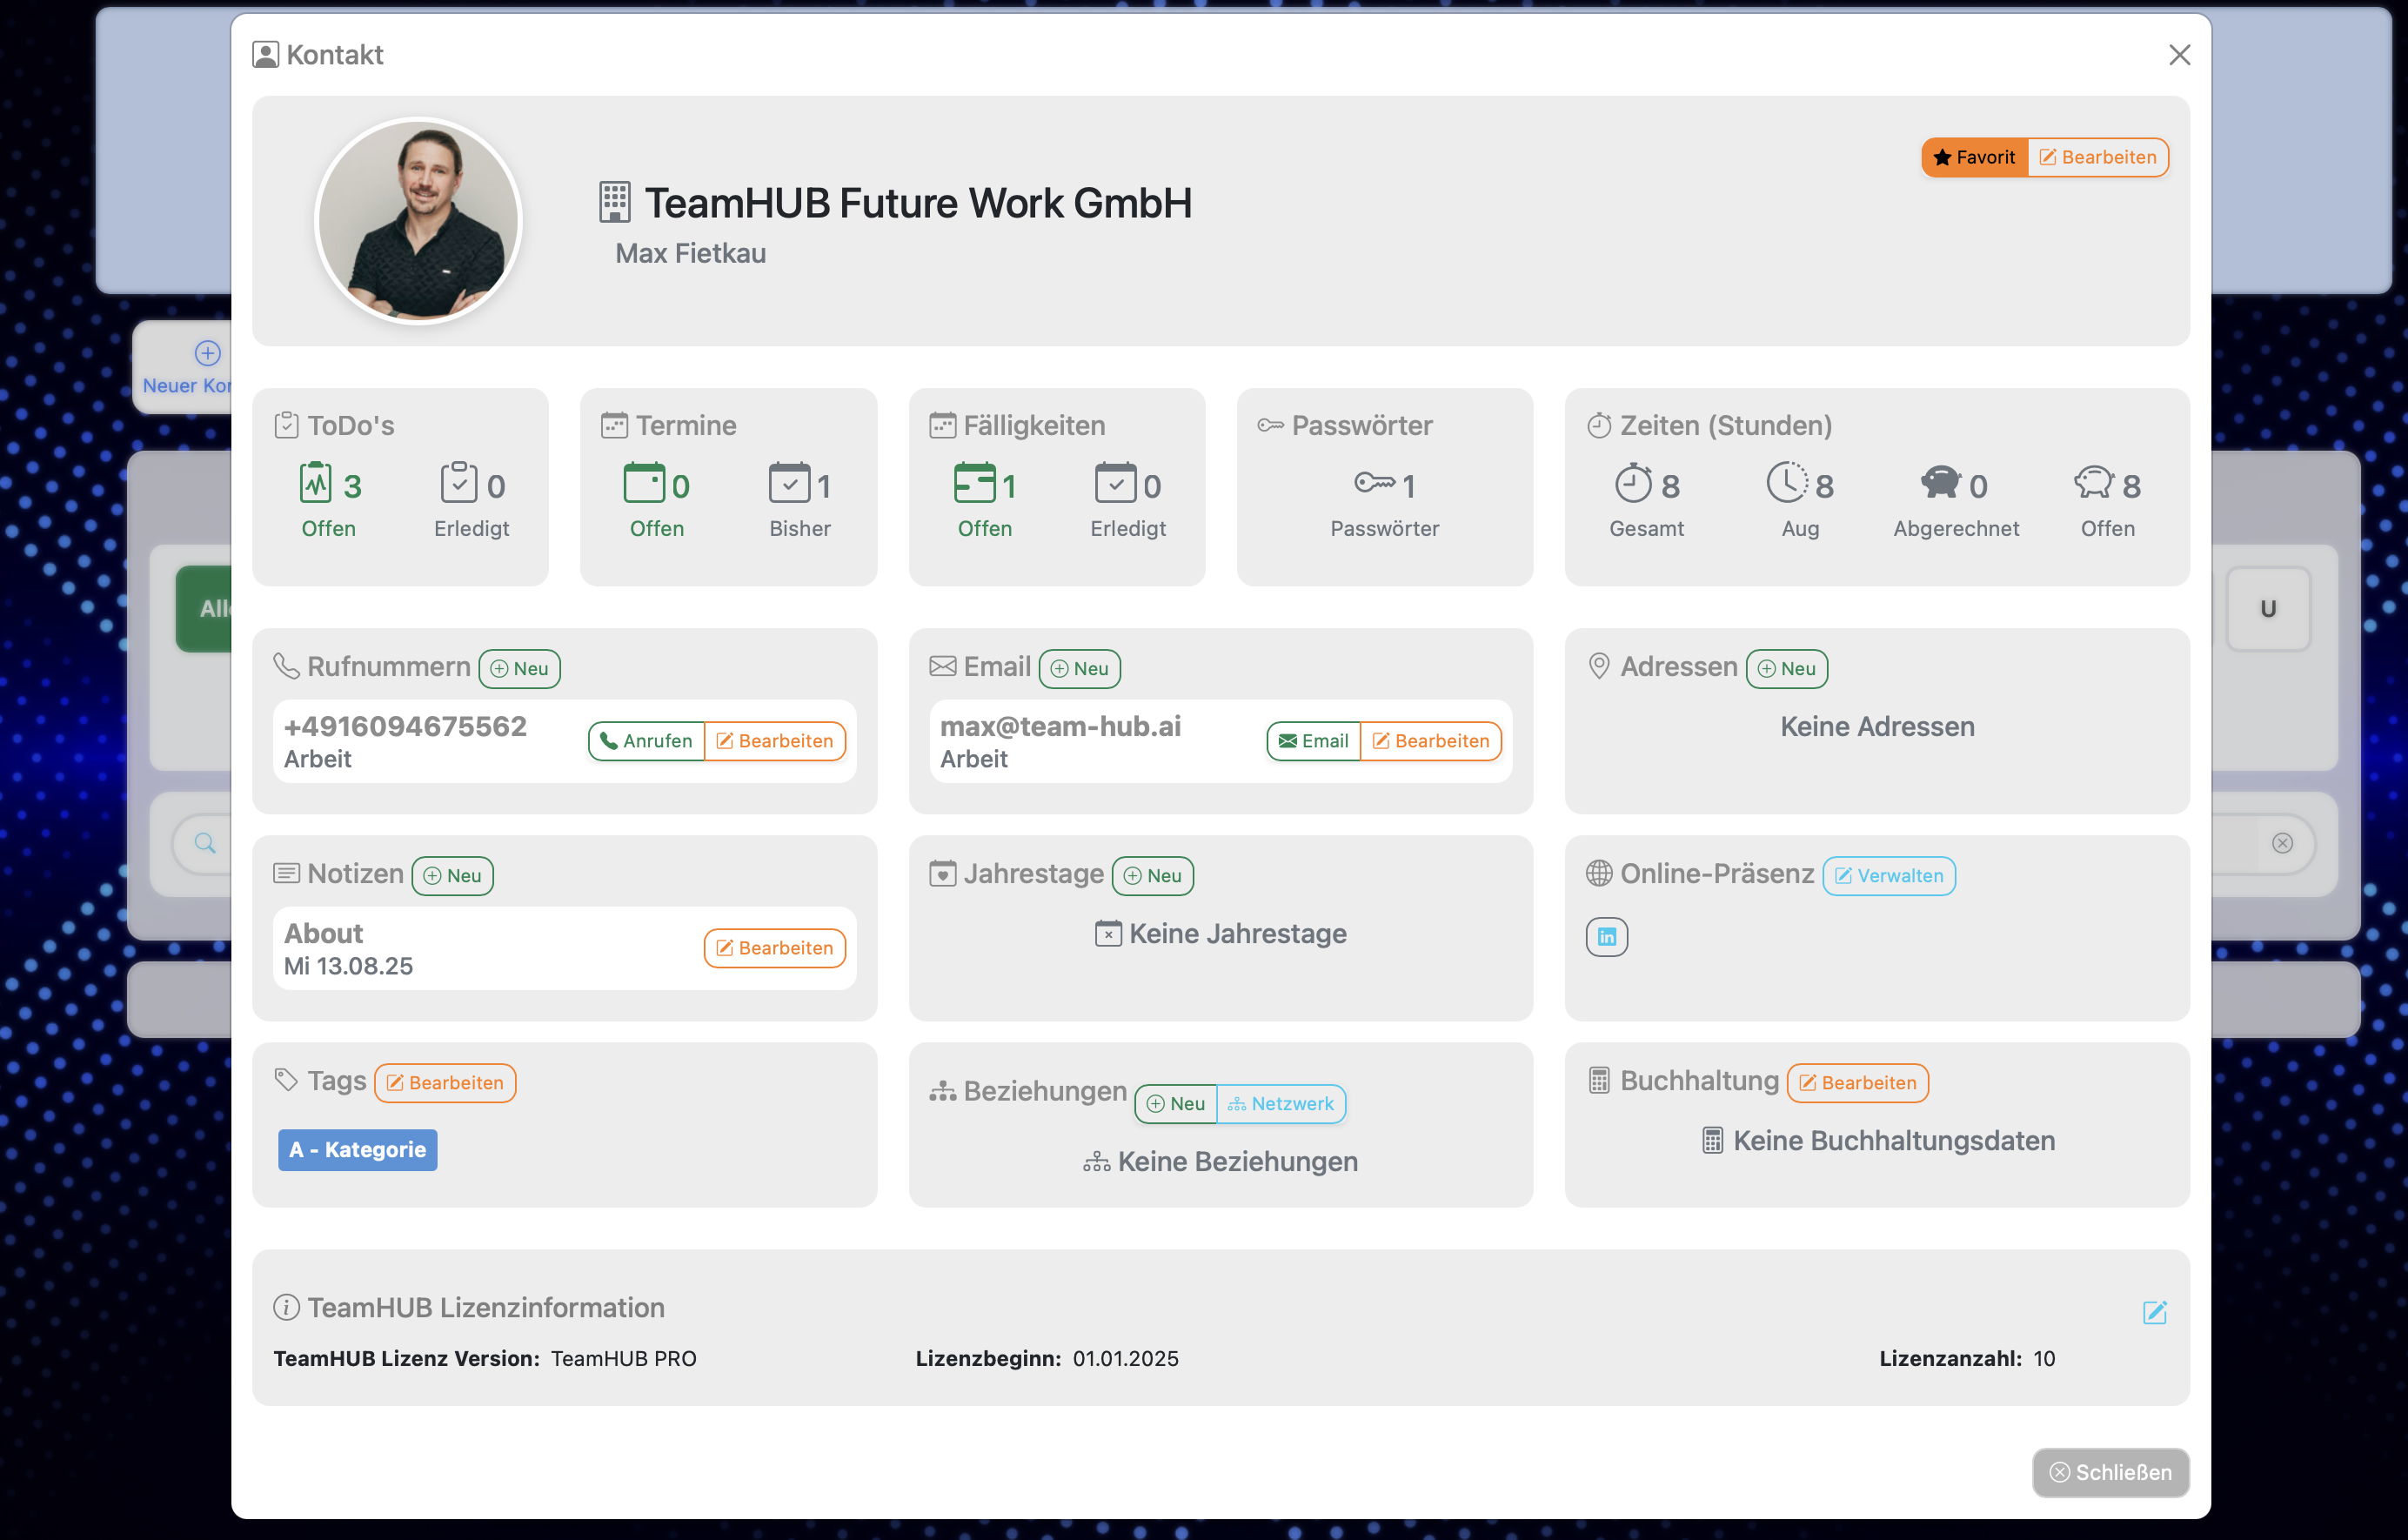This screenshot has width=2408, height=1540.
Task: Click the Bisher Termine calendar icon
Action: click(789, 483)
